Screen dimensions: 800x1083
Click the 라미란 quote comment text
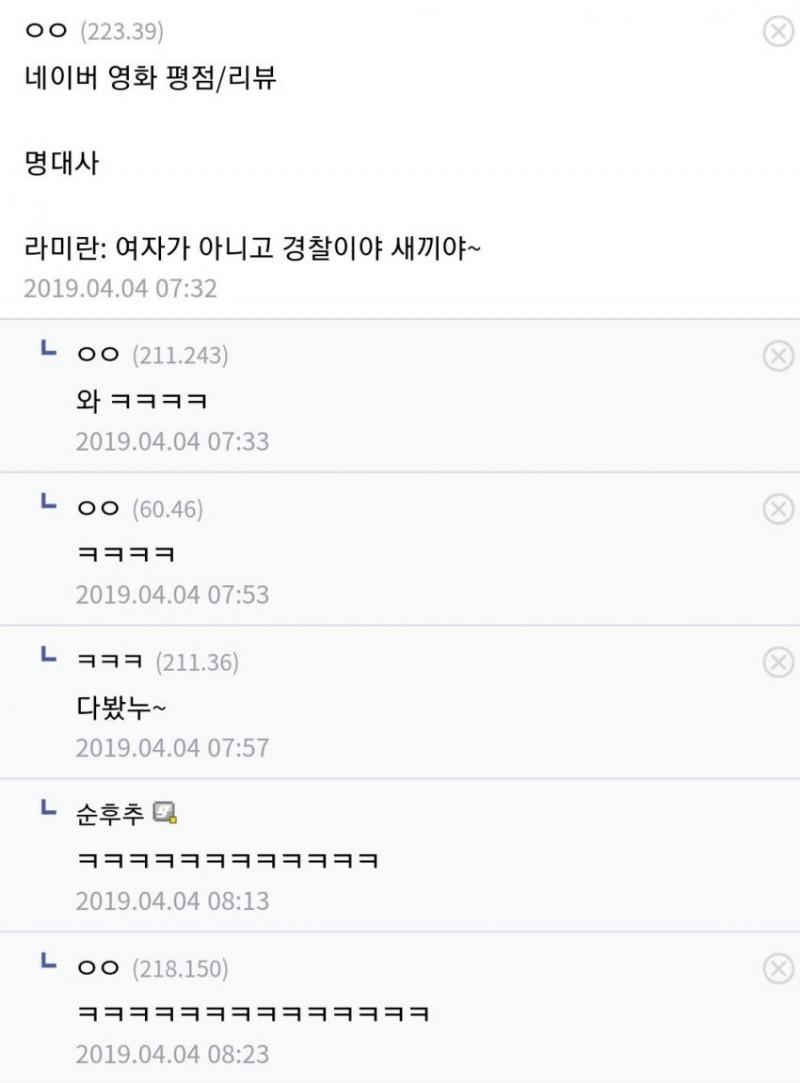tap(253, 246)
